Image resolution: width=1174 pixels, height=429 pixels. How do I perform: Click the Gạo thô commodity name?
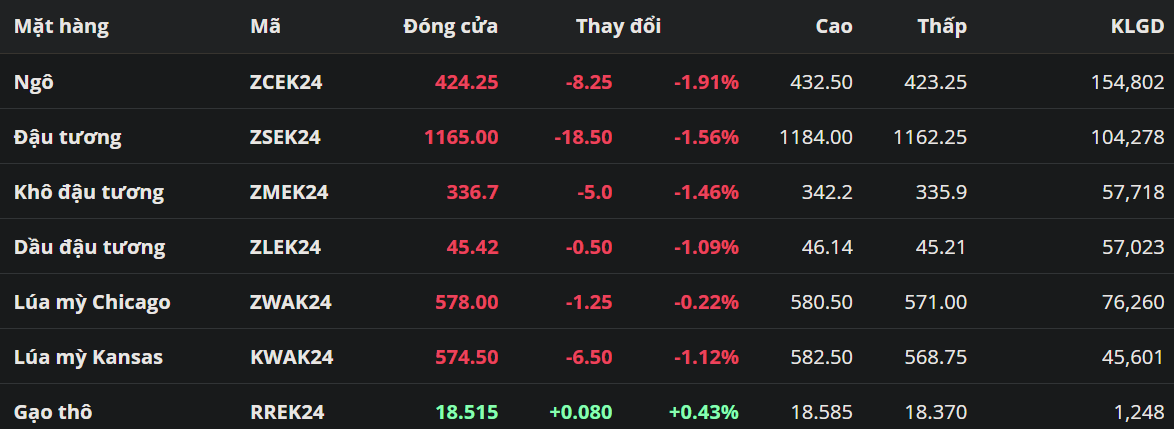[55, 412]
